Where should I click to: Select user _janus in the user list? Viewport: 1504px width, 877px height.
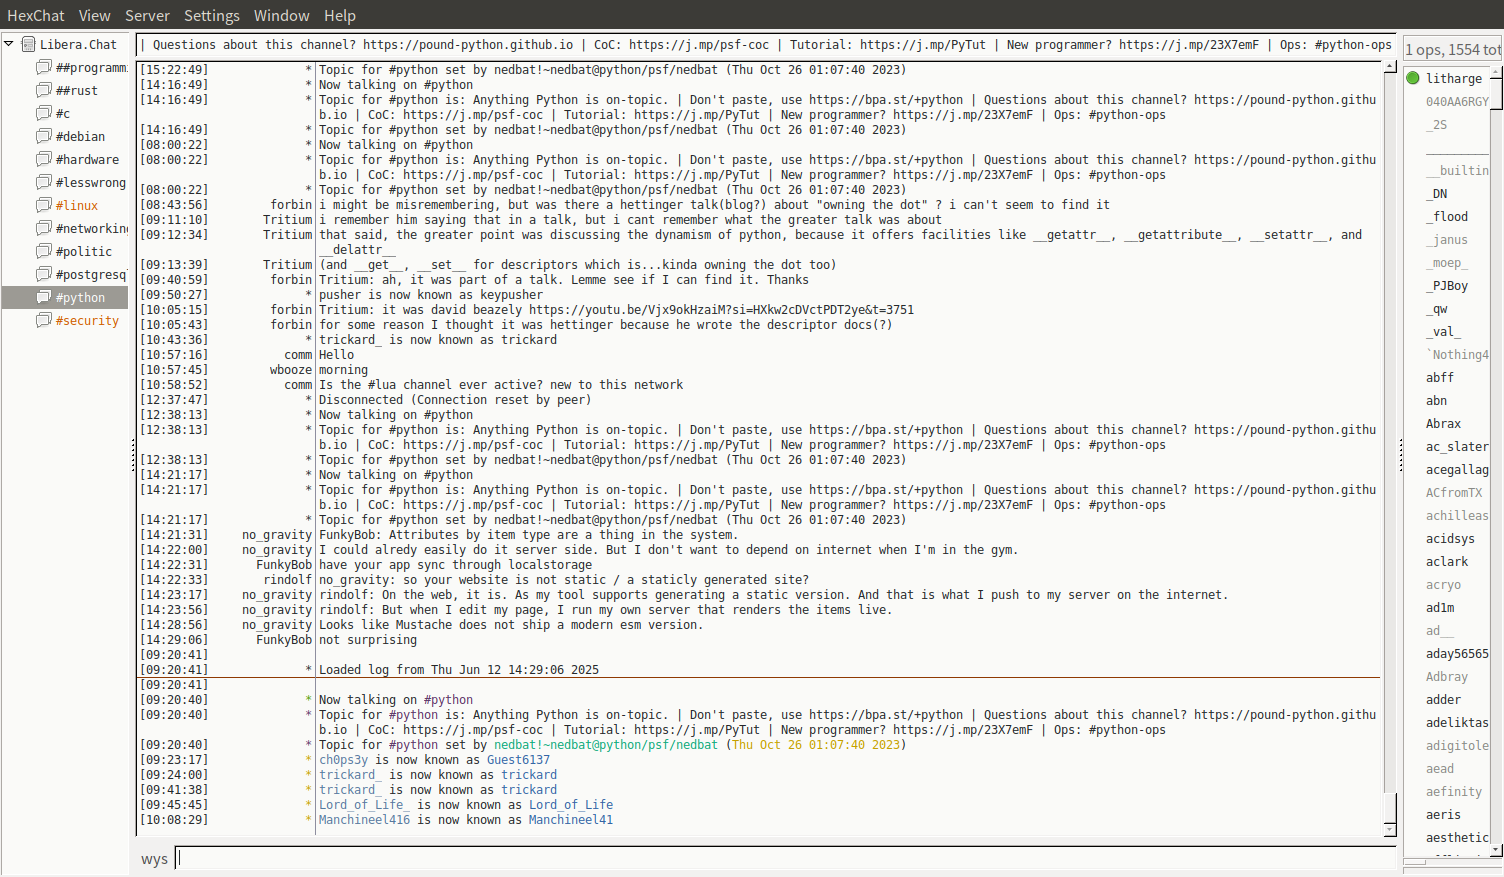1447,240
